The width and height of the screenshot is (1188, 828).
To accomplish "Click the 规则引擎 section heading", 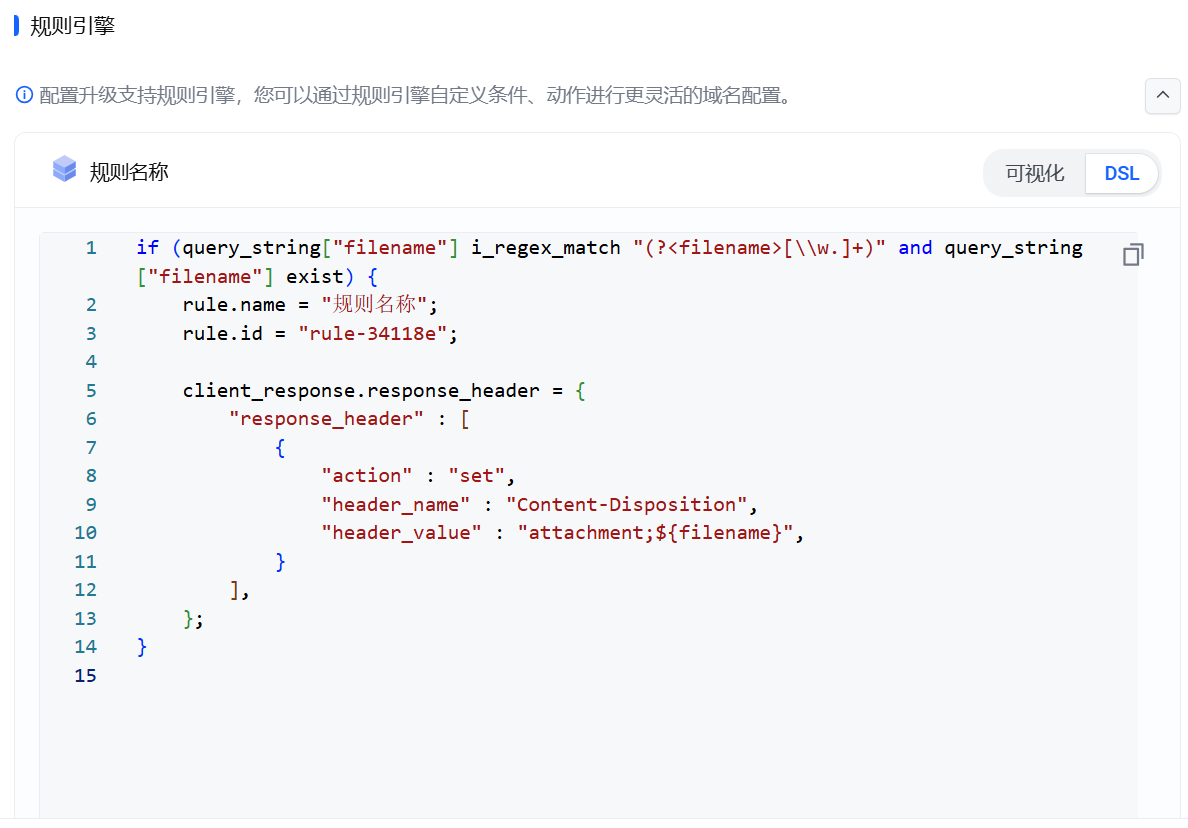I will click(x=73, y=26).
